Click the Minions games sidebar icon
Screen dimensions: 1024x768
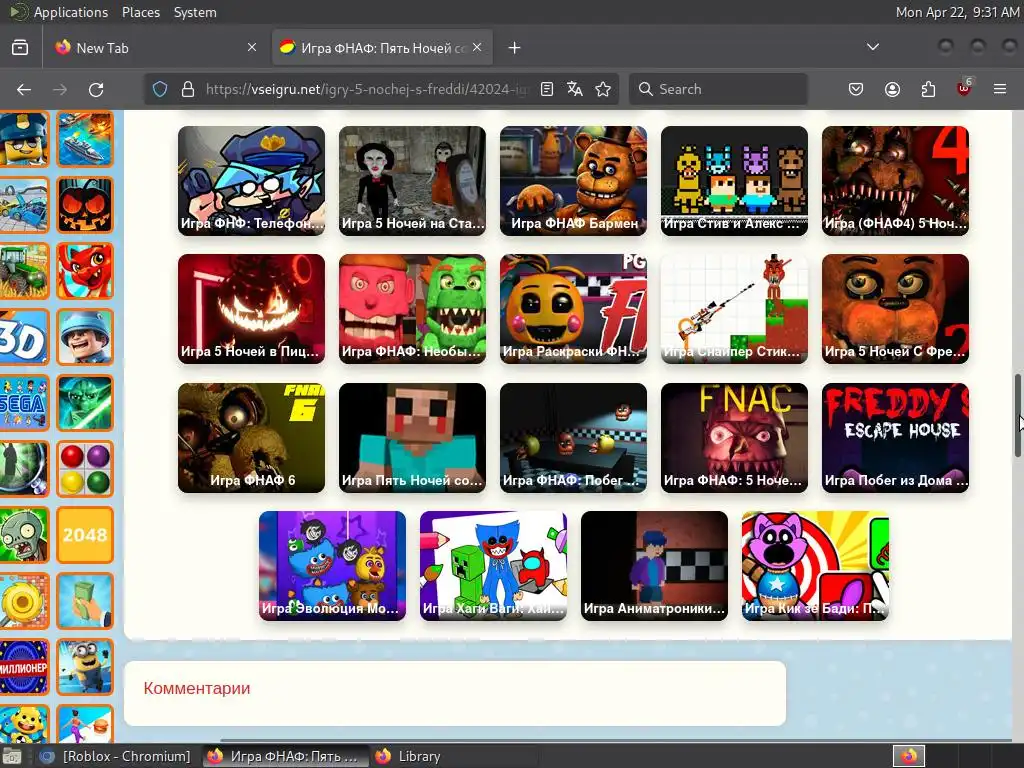pos(85,667)
